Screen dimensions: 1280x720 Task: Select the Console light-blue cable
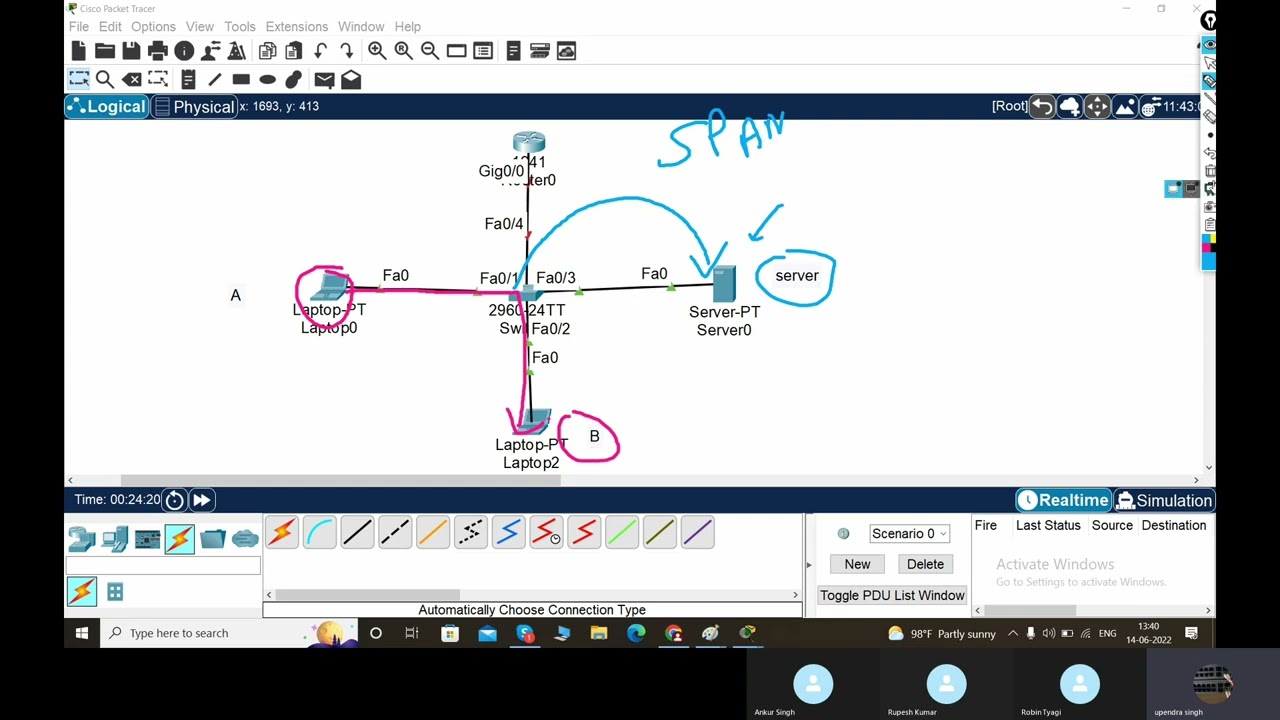pyautogui.click(x=319, y=533)
